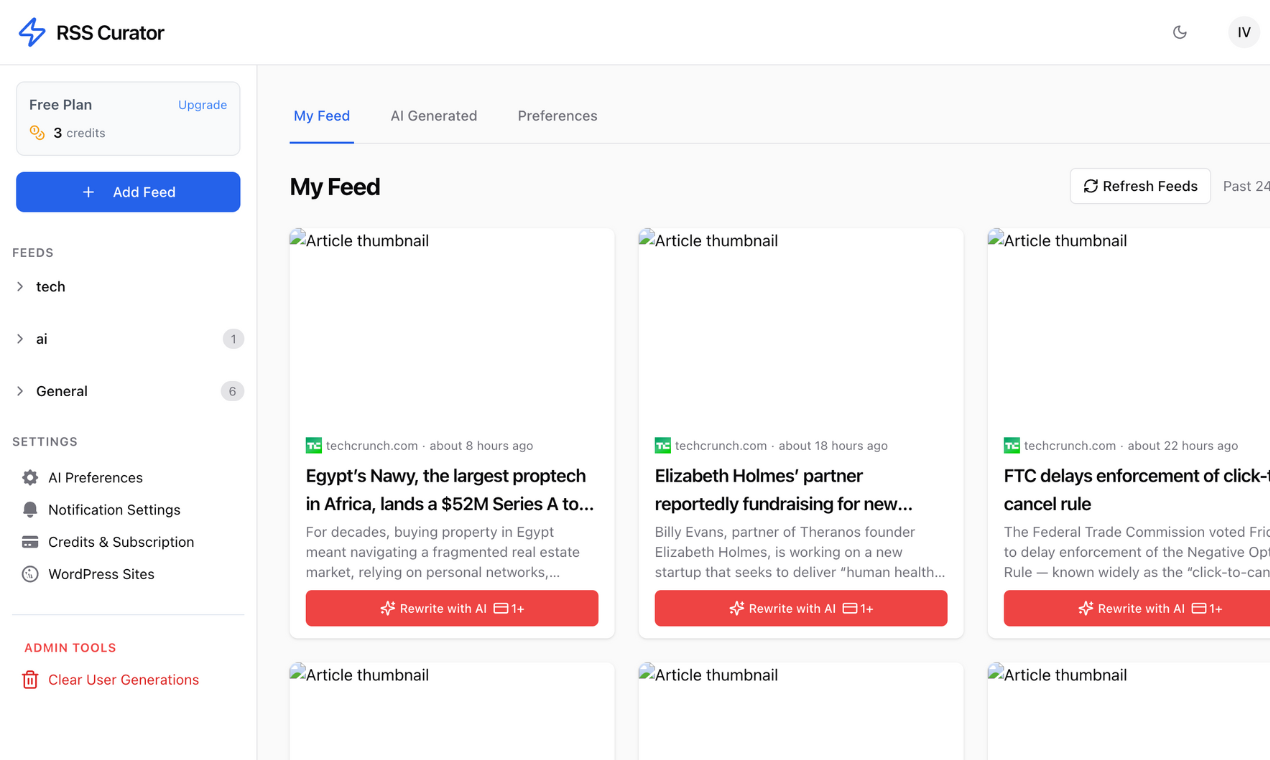Click Clear User Generations text
The height and width of the screenshot is (760, 1270).
[123, 679]
